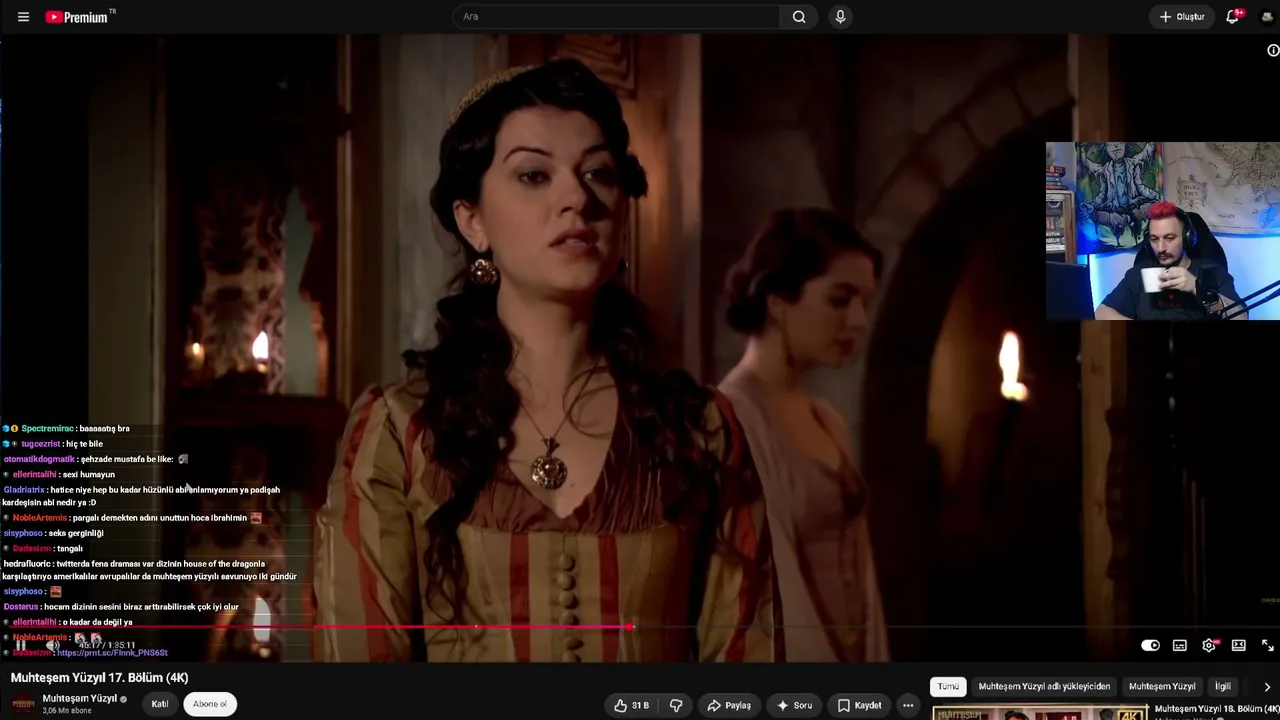1280x720 pixels.
Task: Click chat username Dosterus
Action: pyautogui.click(x=21, y=607)
